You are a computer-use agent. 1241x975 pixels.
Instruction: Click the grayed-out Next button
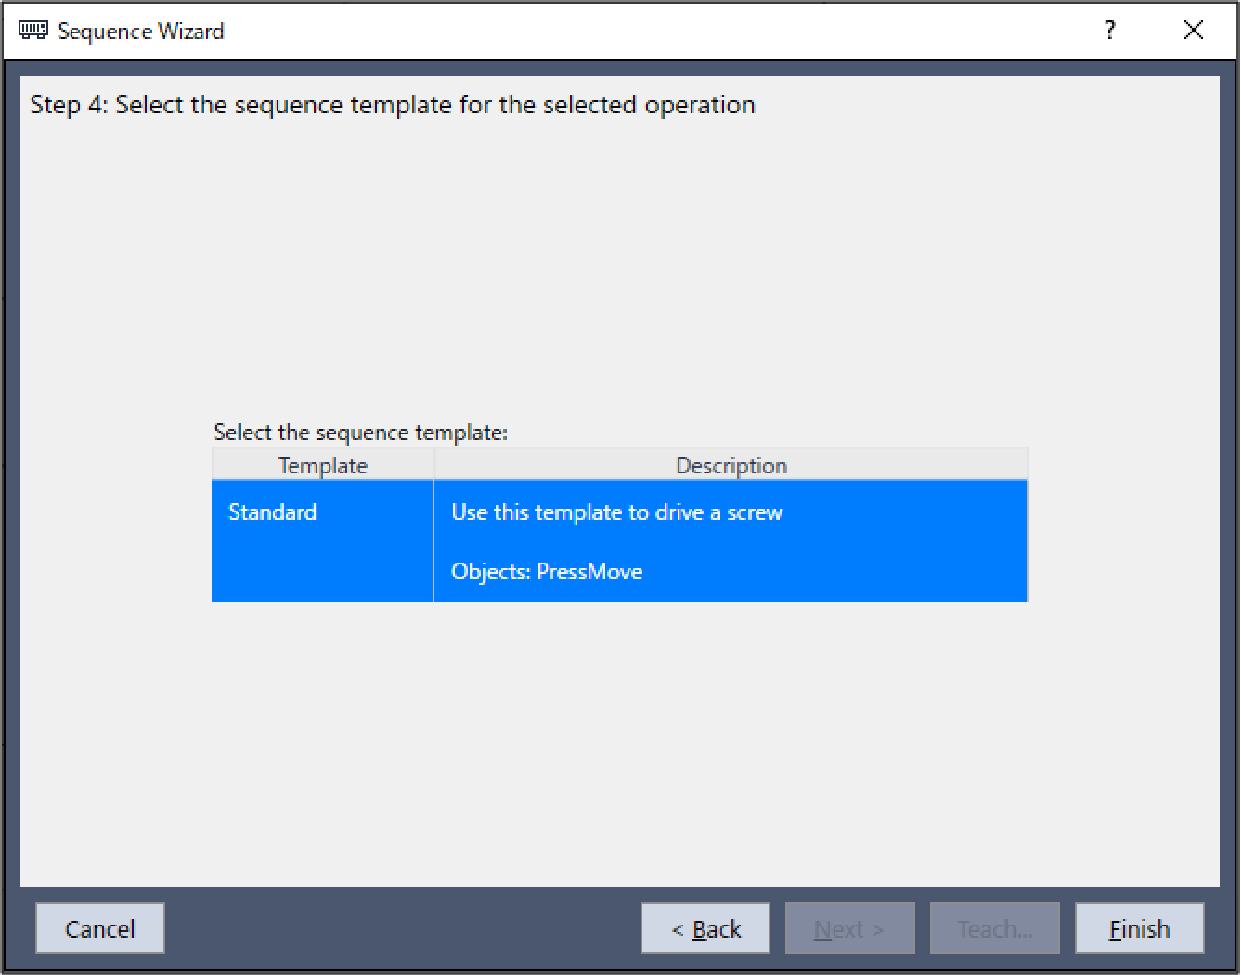pos(849,929)
